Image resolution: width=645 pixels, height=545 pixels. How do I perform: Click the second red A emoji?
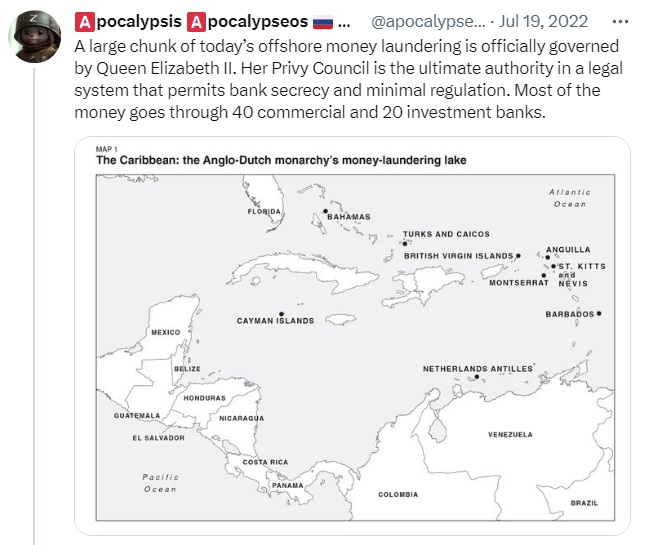click(x=196, y=22)
